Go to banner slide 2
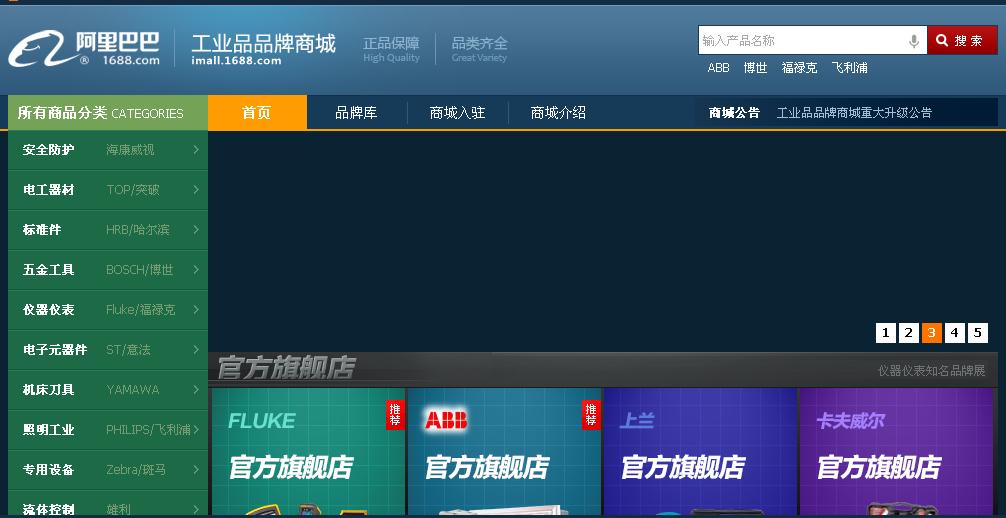 pos(908,332)
